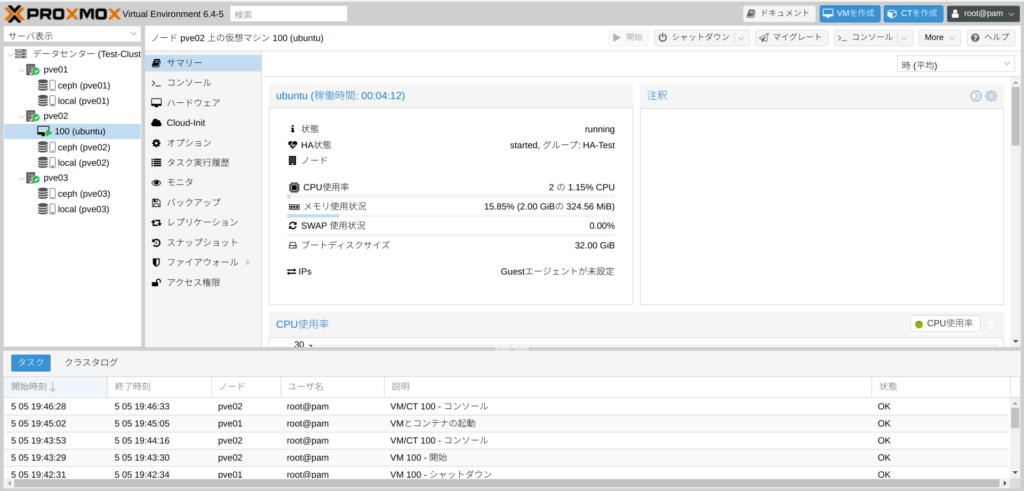This screenshot has width=1024, height=491.
Task: Click ヘルプ help button
Action: point(991,38)
